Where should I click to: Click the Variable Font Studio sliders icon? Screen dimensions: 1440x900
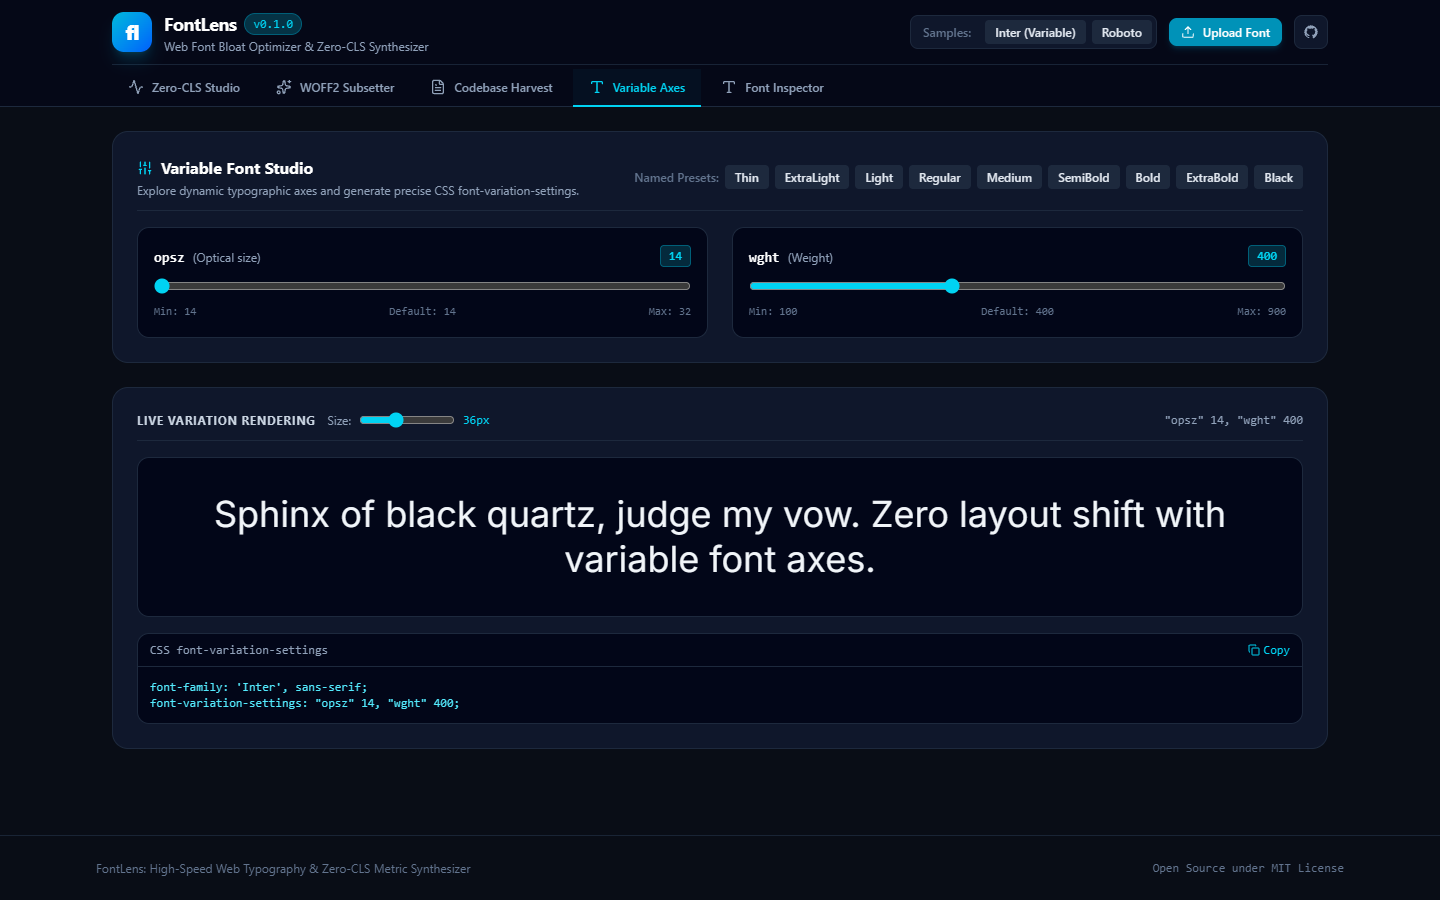(x=145, y=168)
